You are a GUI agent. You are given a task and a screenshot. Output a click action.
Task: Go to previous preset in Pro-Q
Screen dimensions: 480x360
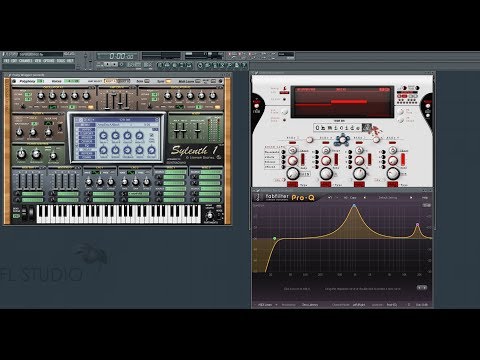click(x=364, y=198)
